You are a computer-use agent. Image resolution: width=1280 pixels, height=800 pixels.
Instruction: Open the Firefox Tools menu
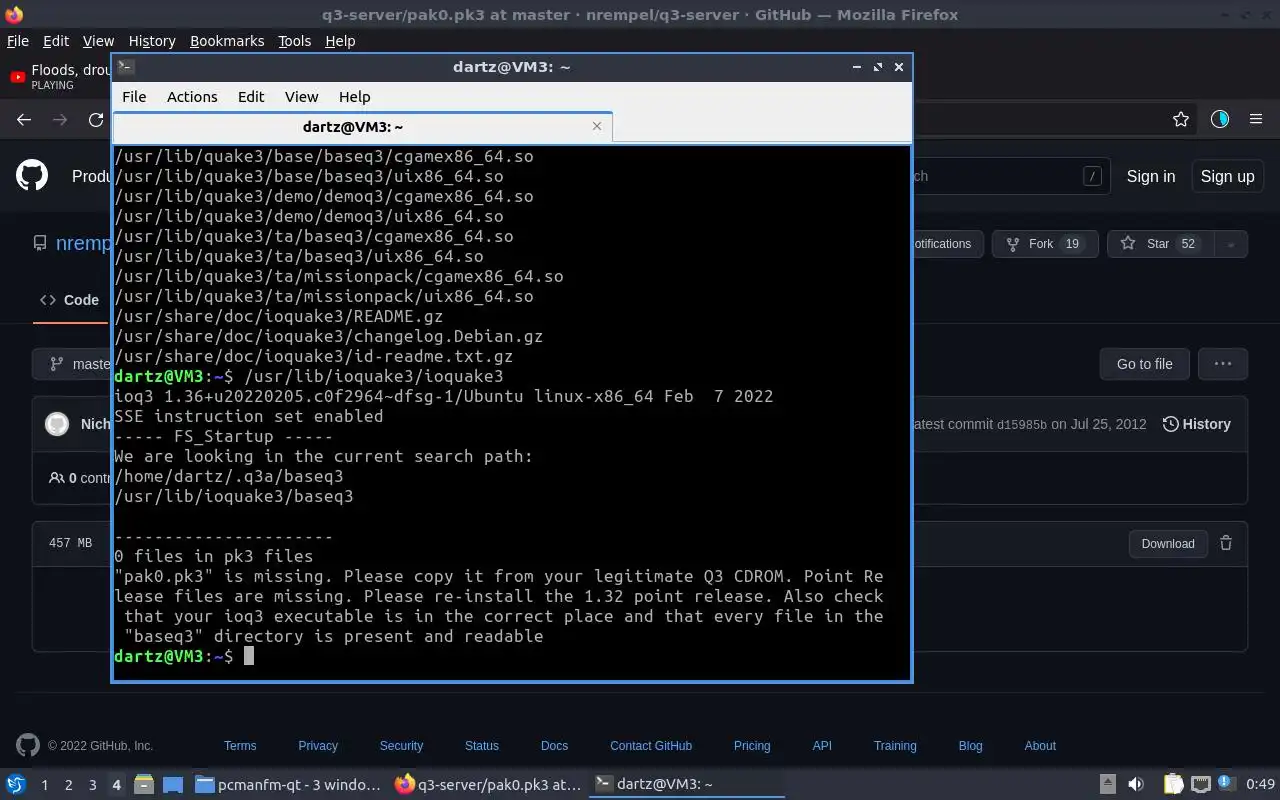(x=294, y=41)
